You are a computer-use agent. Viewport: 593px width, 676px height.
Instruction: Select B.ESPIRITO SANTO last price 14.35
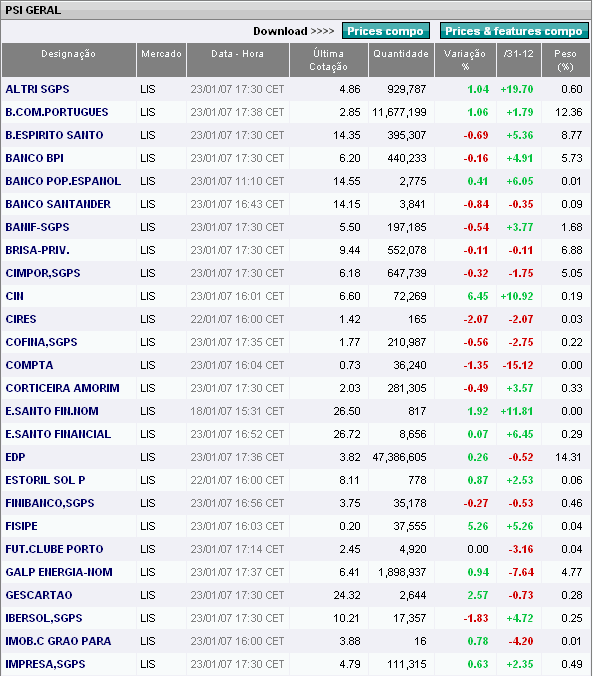point(347,135)
